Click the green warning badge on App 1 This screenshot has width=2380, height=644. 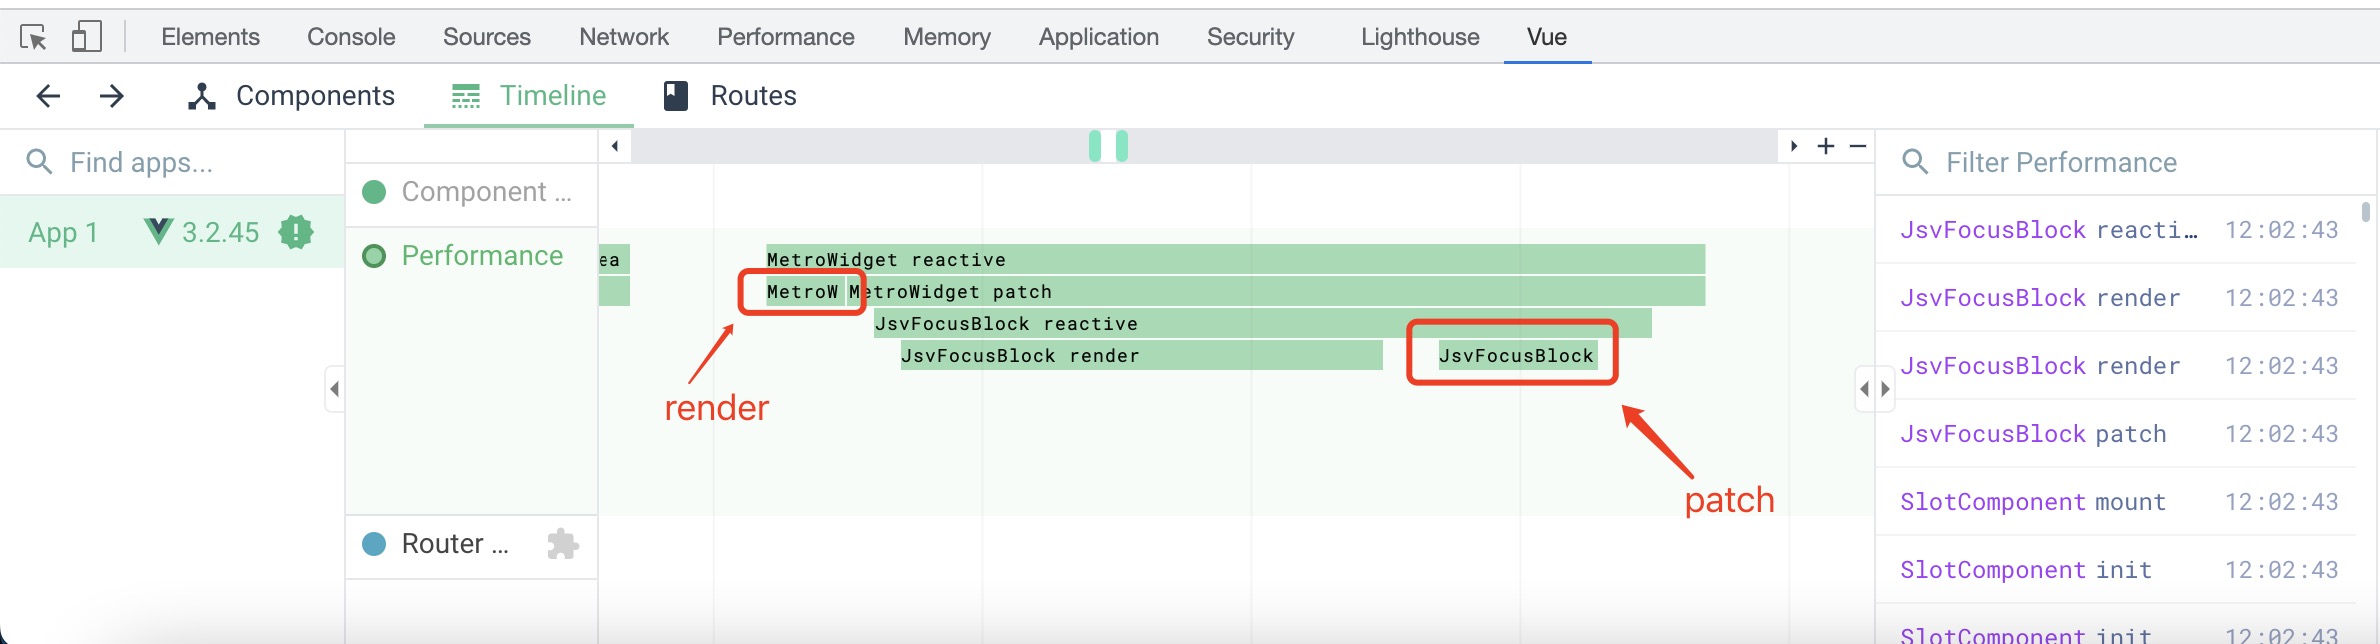coord(296,232)
